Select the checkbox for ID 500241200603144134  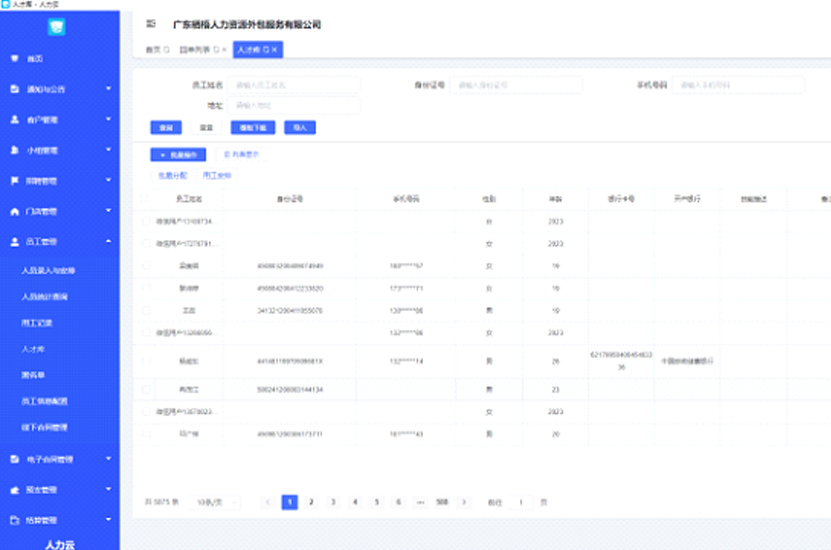(x=147, y=388)
